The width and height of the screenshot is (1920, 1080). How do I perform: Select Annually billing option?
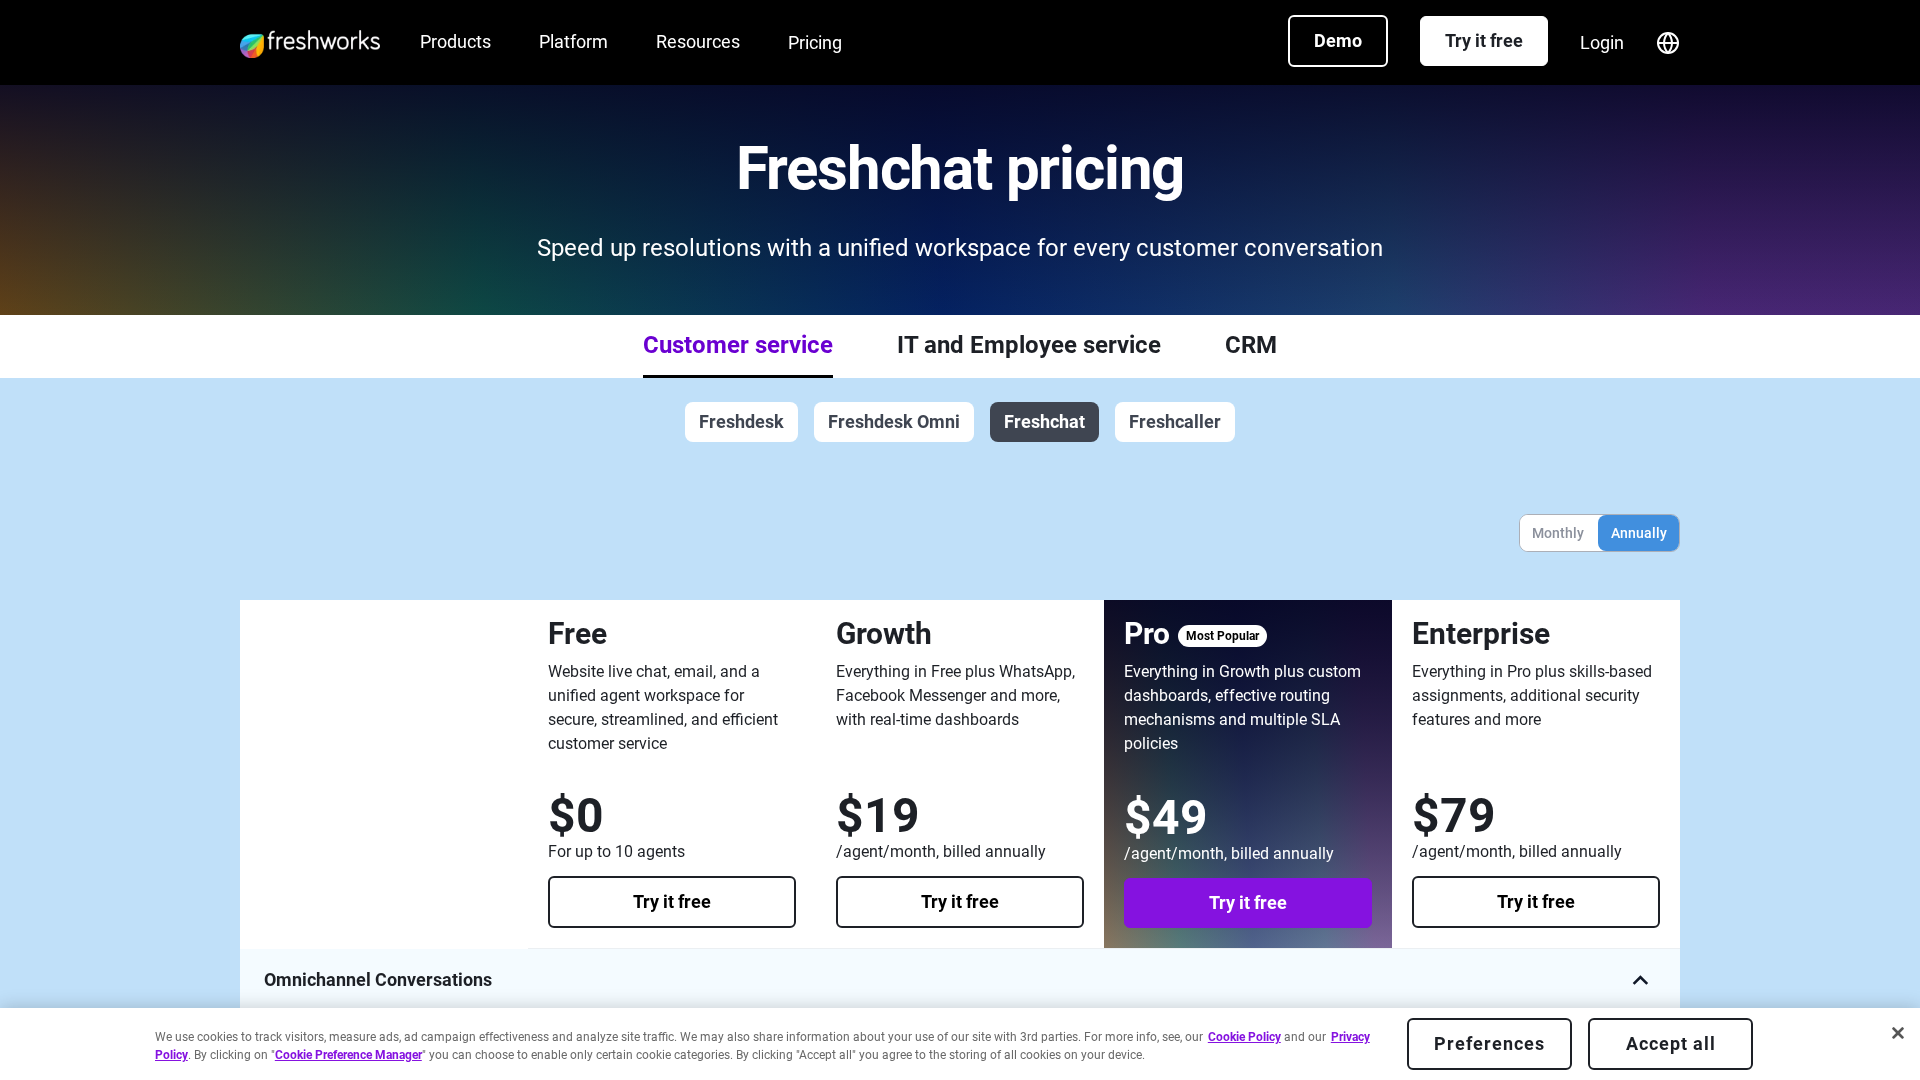[x=1638, y=533]
